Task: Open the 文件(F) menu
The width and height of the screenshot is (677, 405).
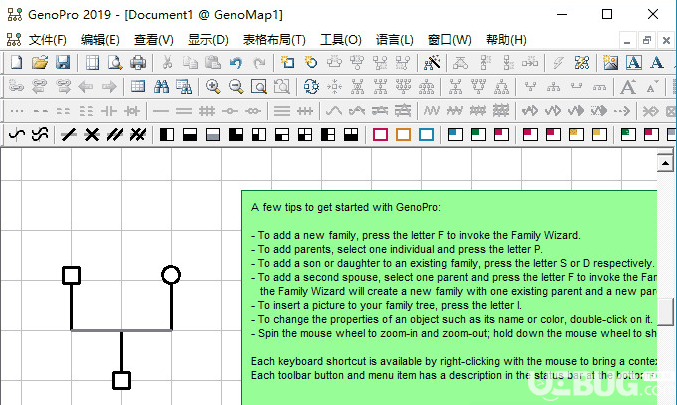Action: tap(47, 40)
